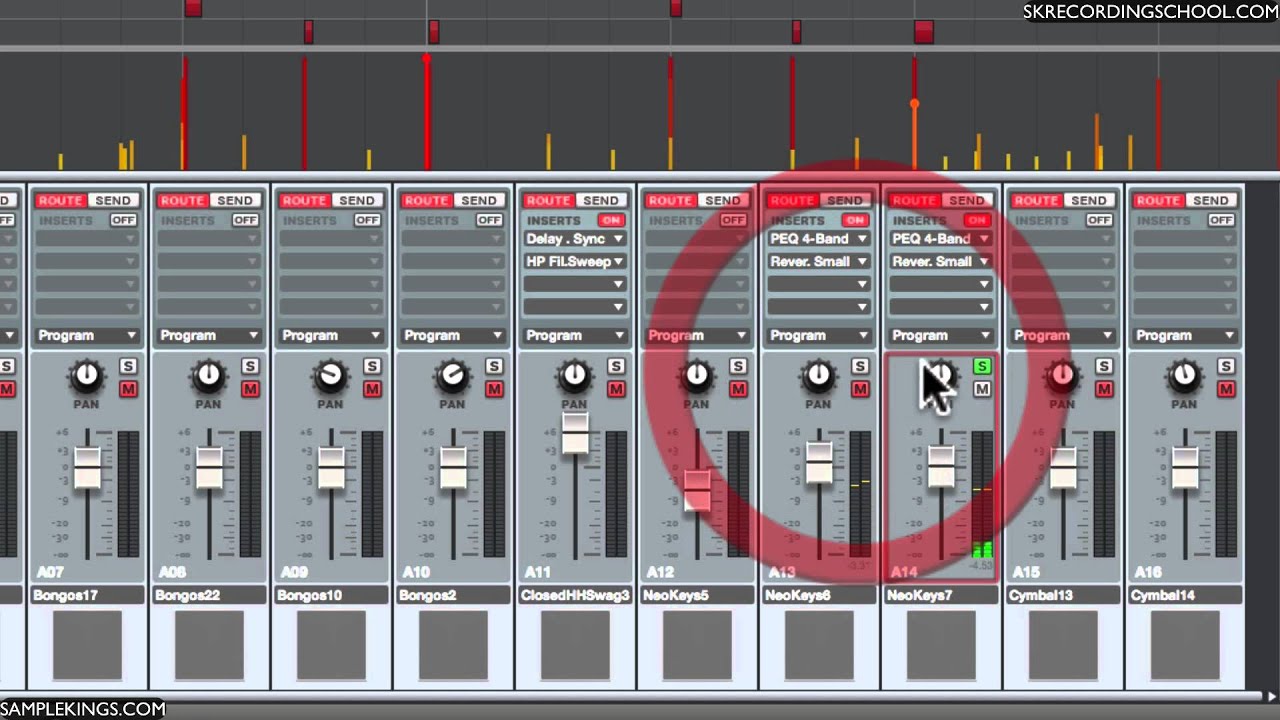Click the A10 channel label
The image size is (1280, 720).
click(x=415, y=573)
